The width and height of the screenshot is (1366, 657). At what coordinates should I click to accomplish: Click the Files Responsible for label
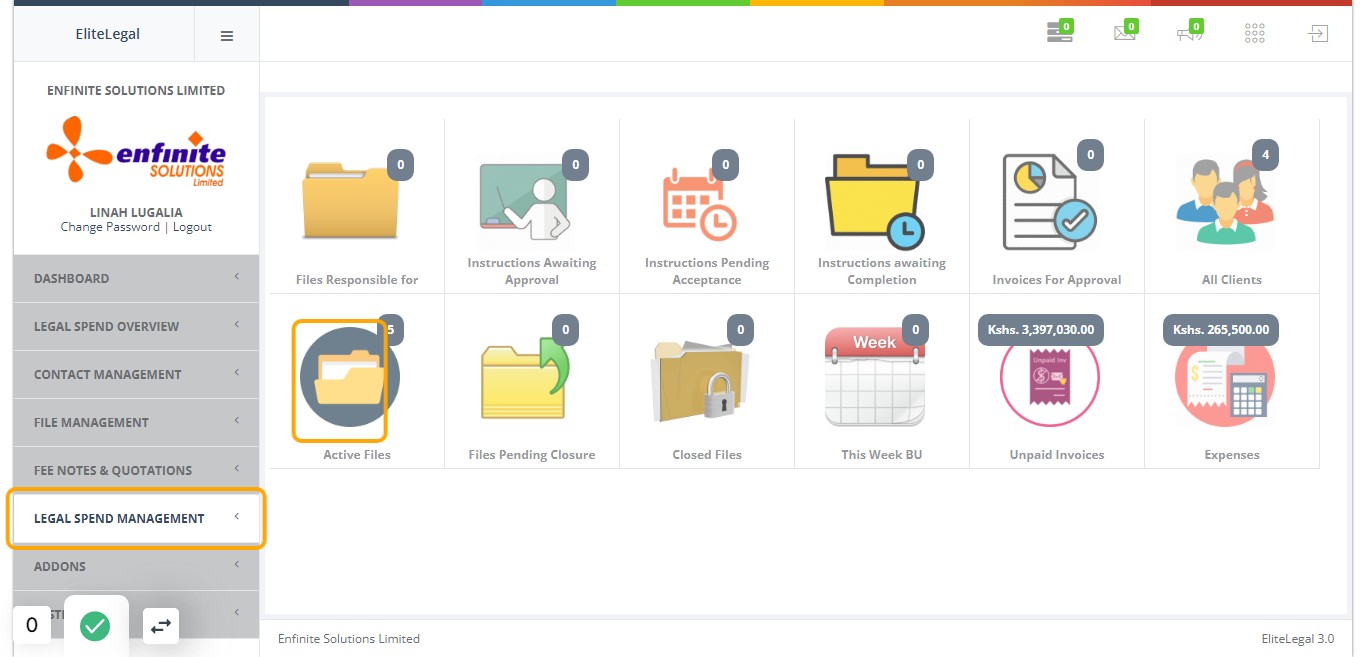357,280
